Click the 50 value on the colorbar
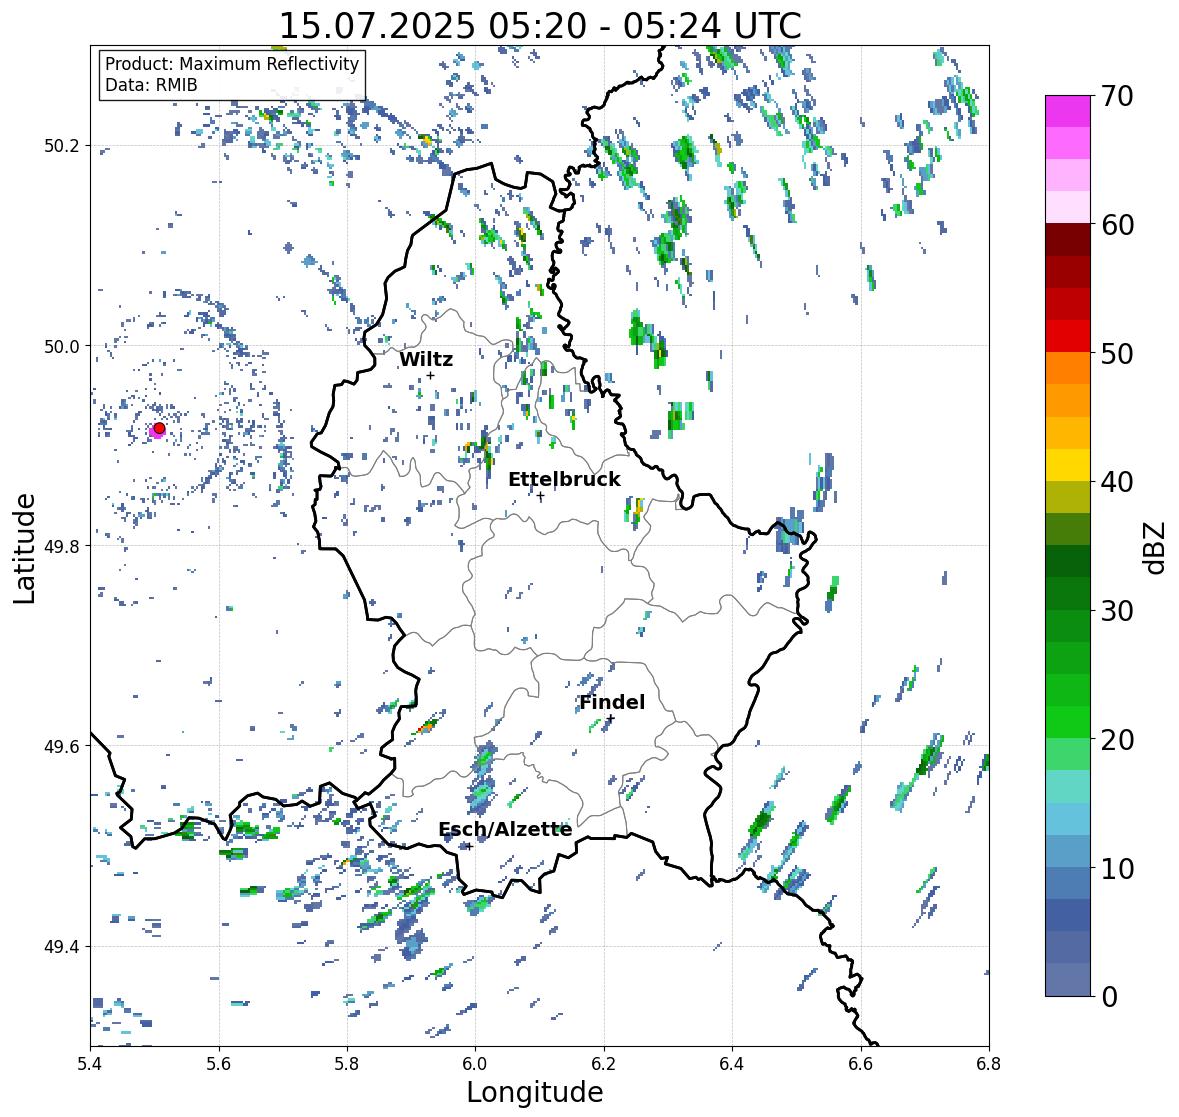 (1117, 353)
